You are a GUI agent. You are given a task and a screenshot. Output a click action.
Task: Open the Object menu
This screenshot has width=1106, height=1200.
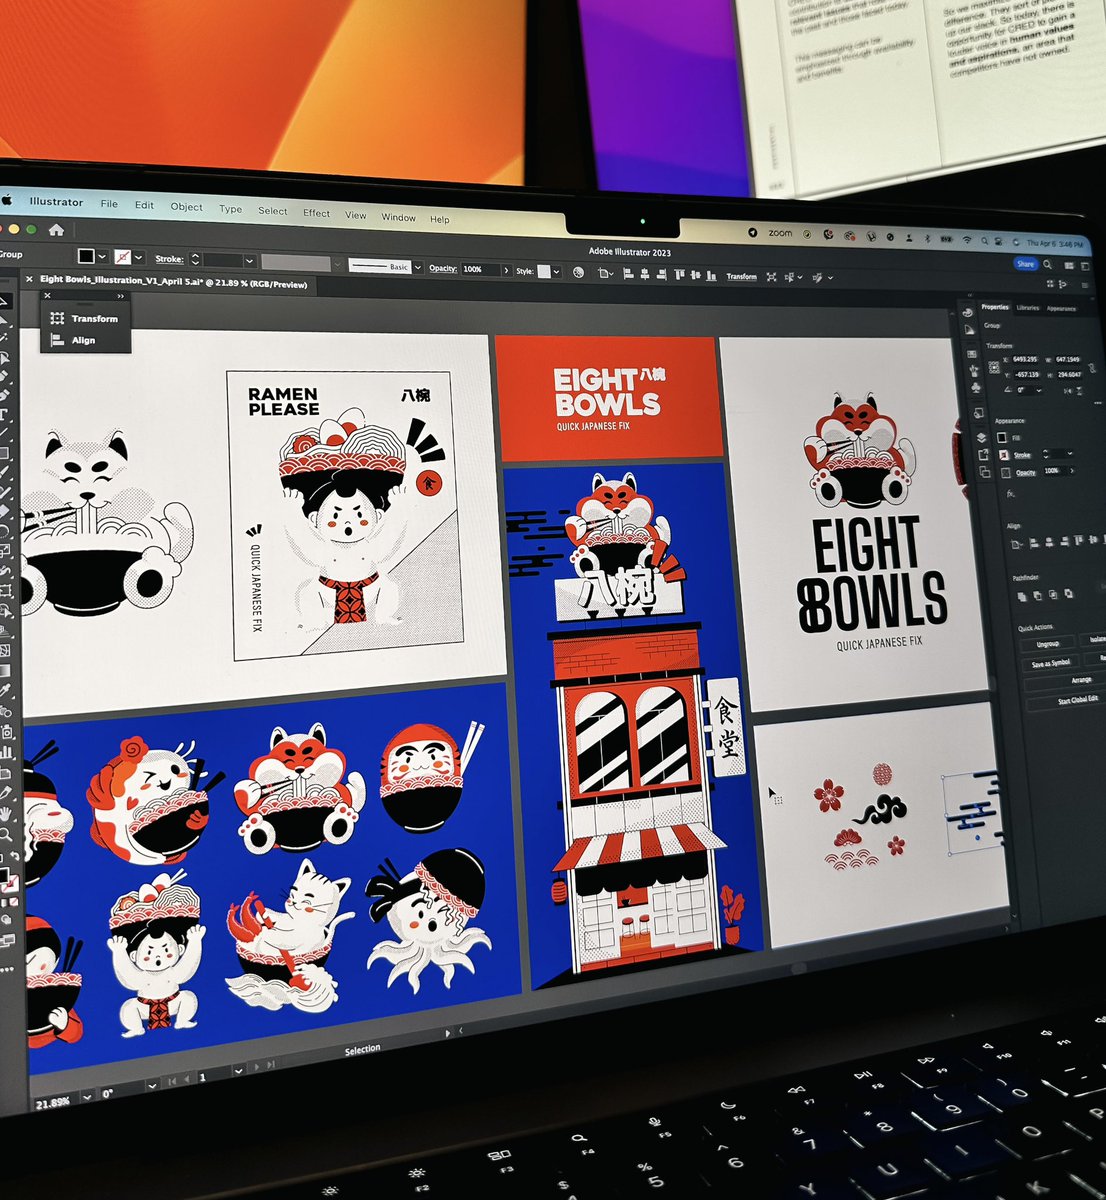point(186,207)
